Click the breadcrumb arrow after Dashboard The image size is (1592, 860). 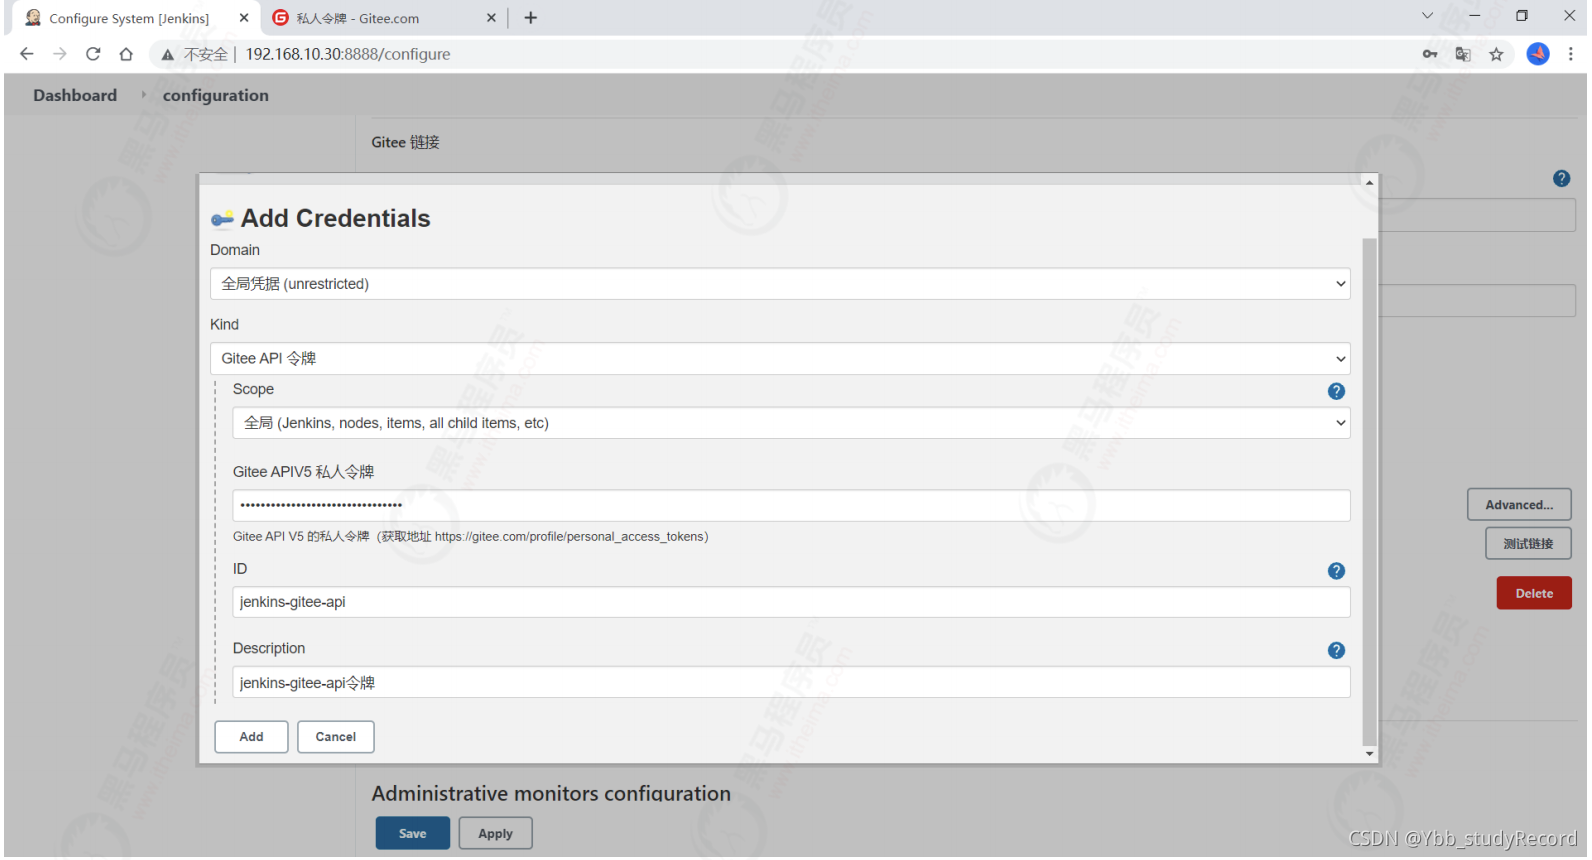[x=143, y=94]
